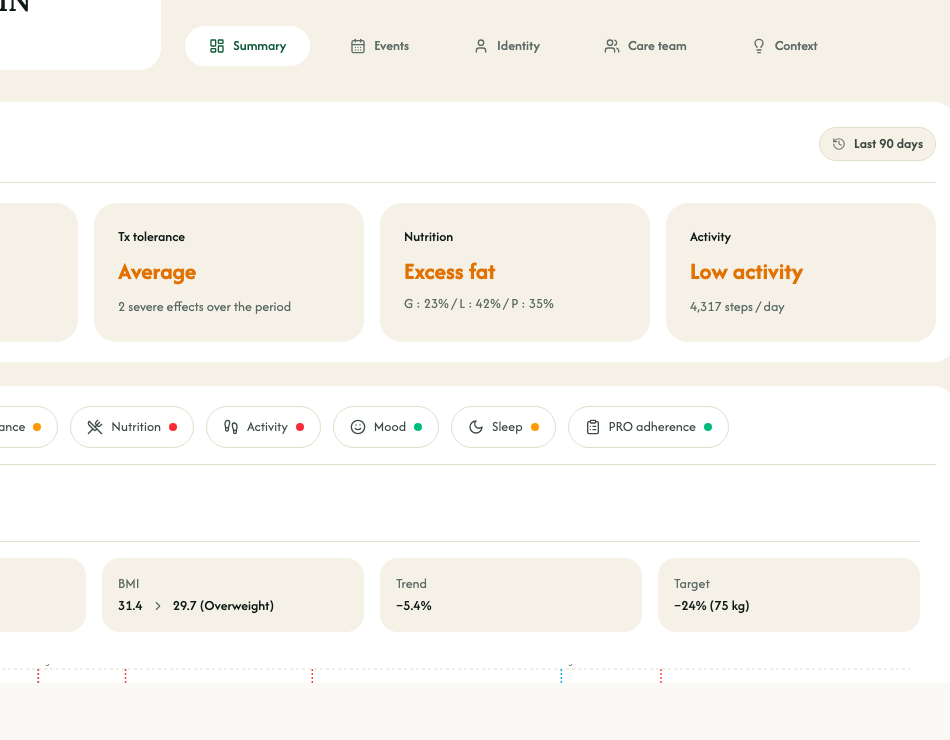Click '2 severe effects over the period' text

[x=205, y=307]
